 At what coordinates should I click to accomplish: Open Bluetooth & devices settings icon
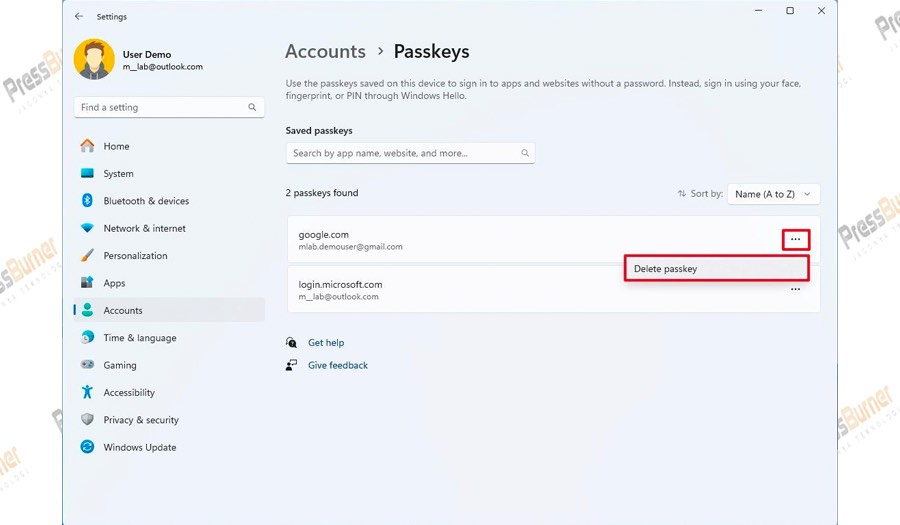pos(87,201)
